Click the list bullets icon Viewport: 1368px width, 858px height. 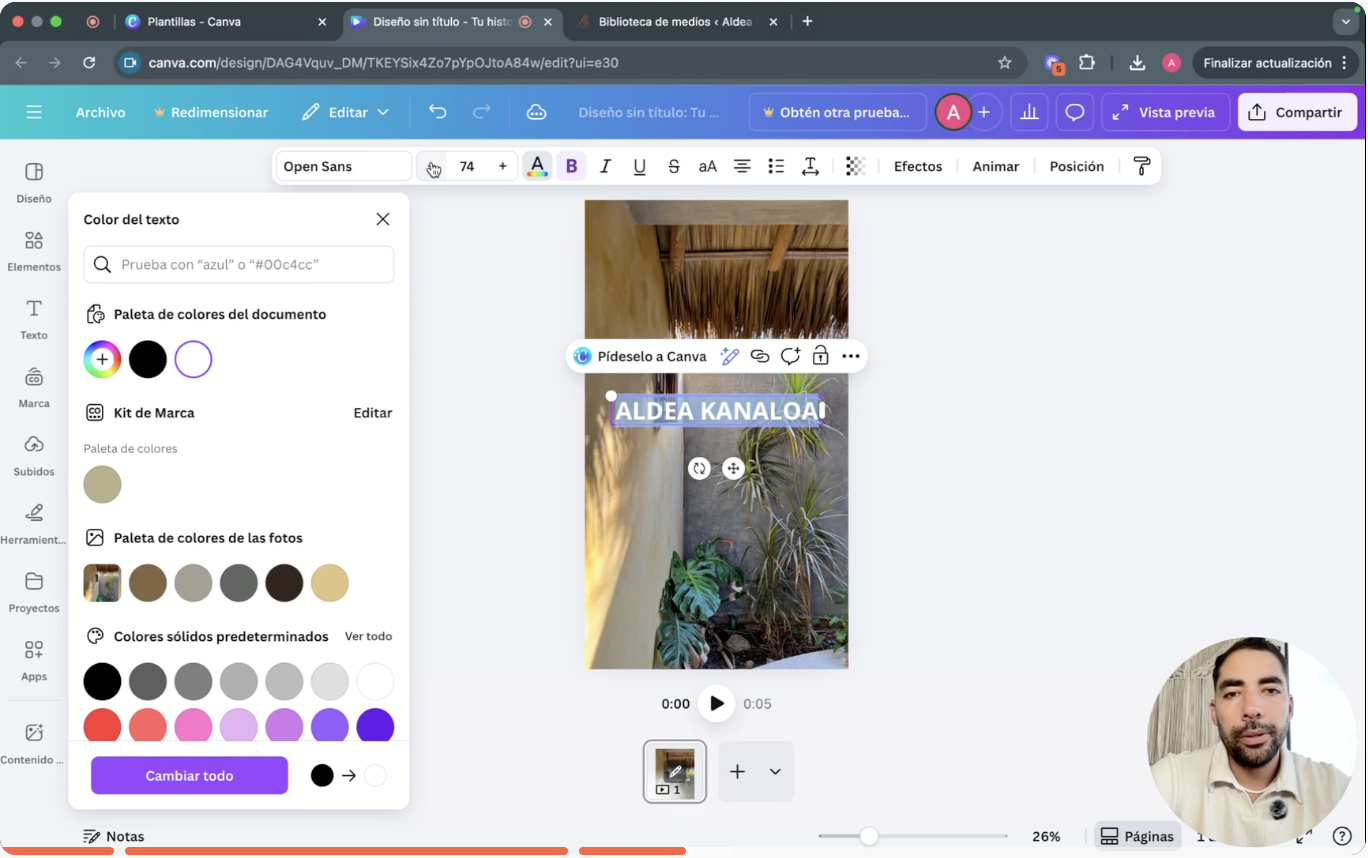(776, 167)
